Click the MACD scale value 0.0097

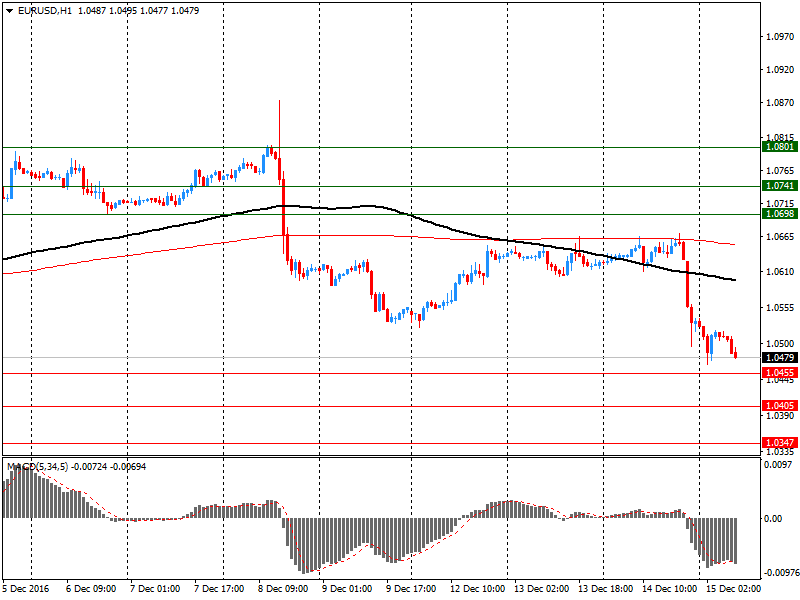[x=778, y=465]
